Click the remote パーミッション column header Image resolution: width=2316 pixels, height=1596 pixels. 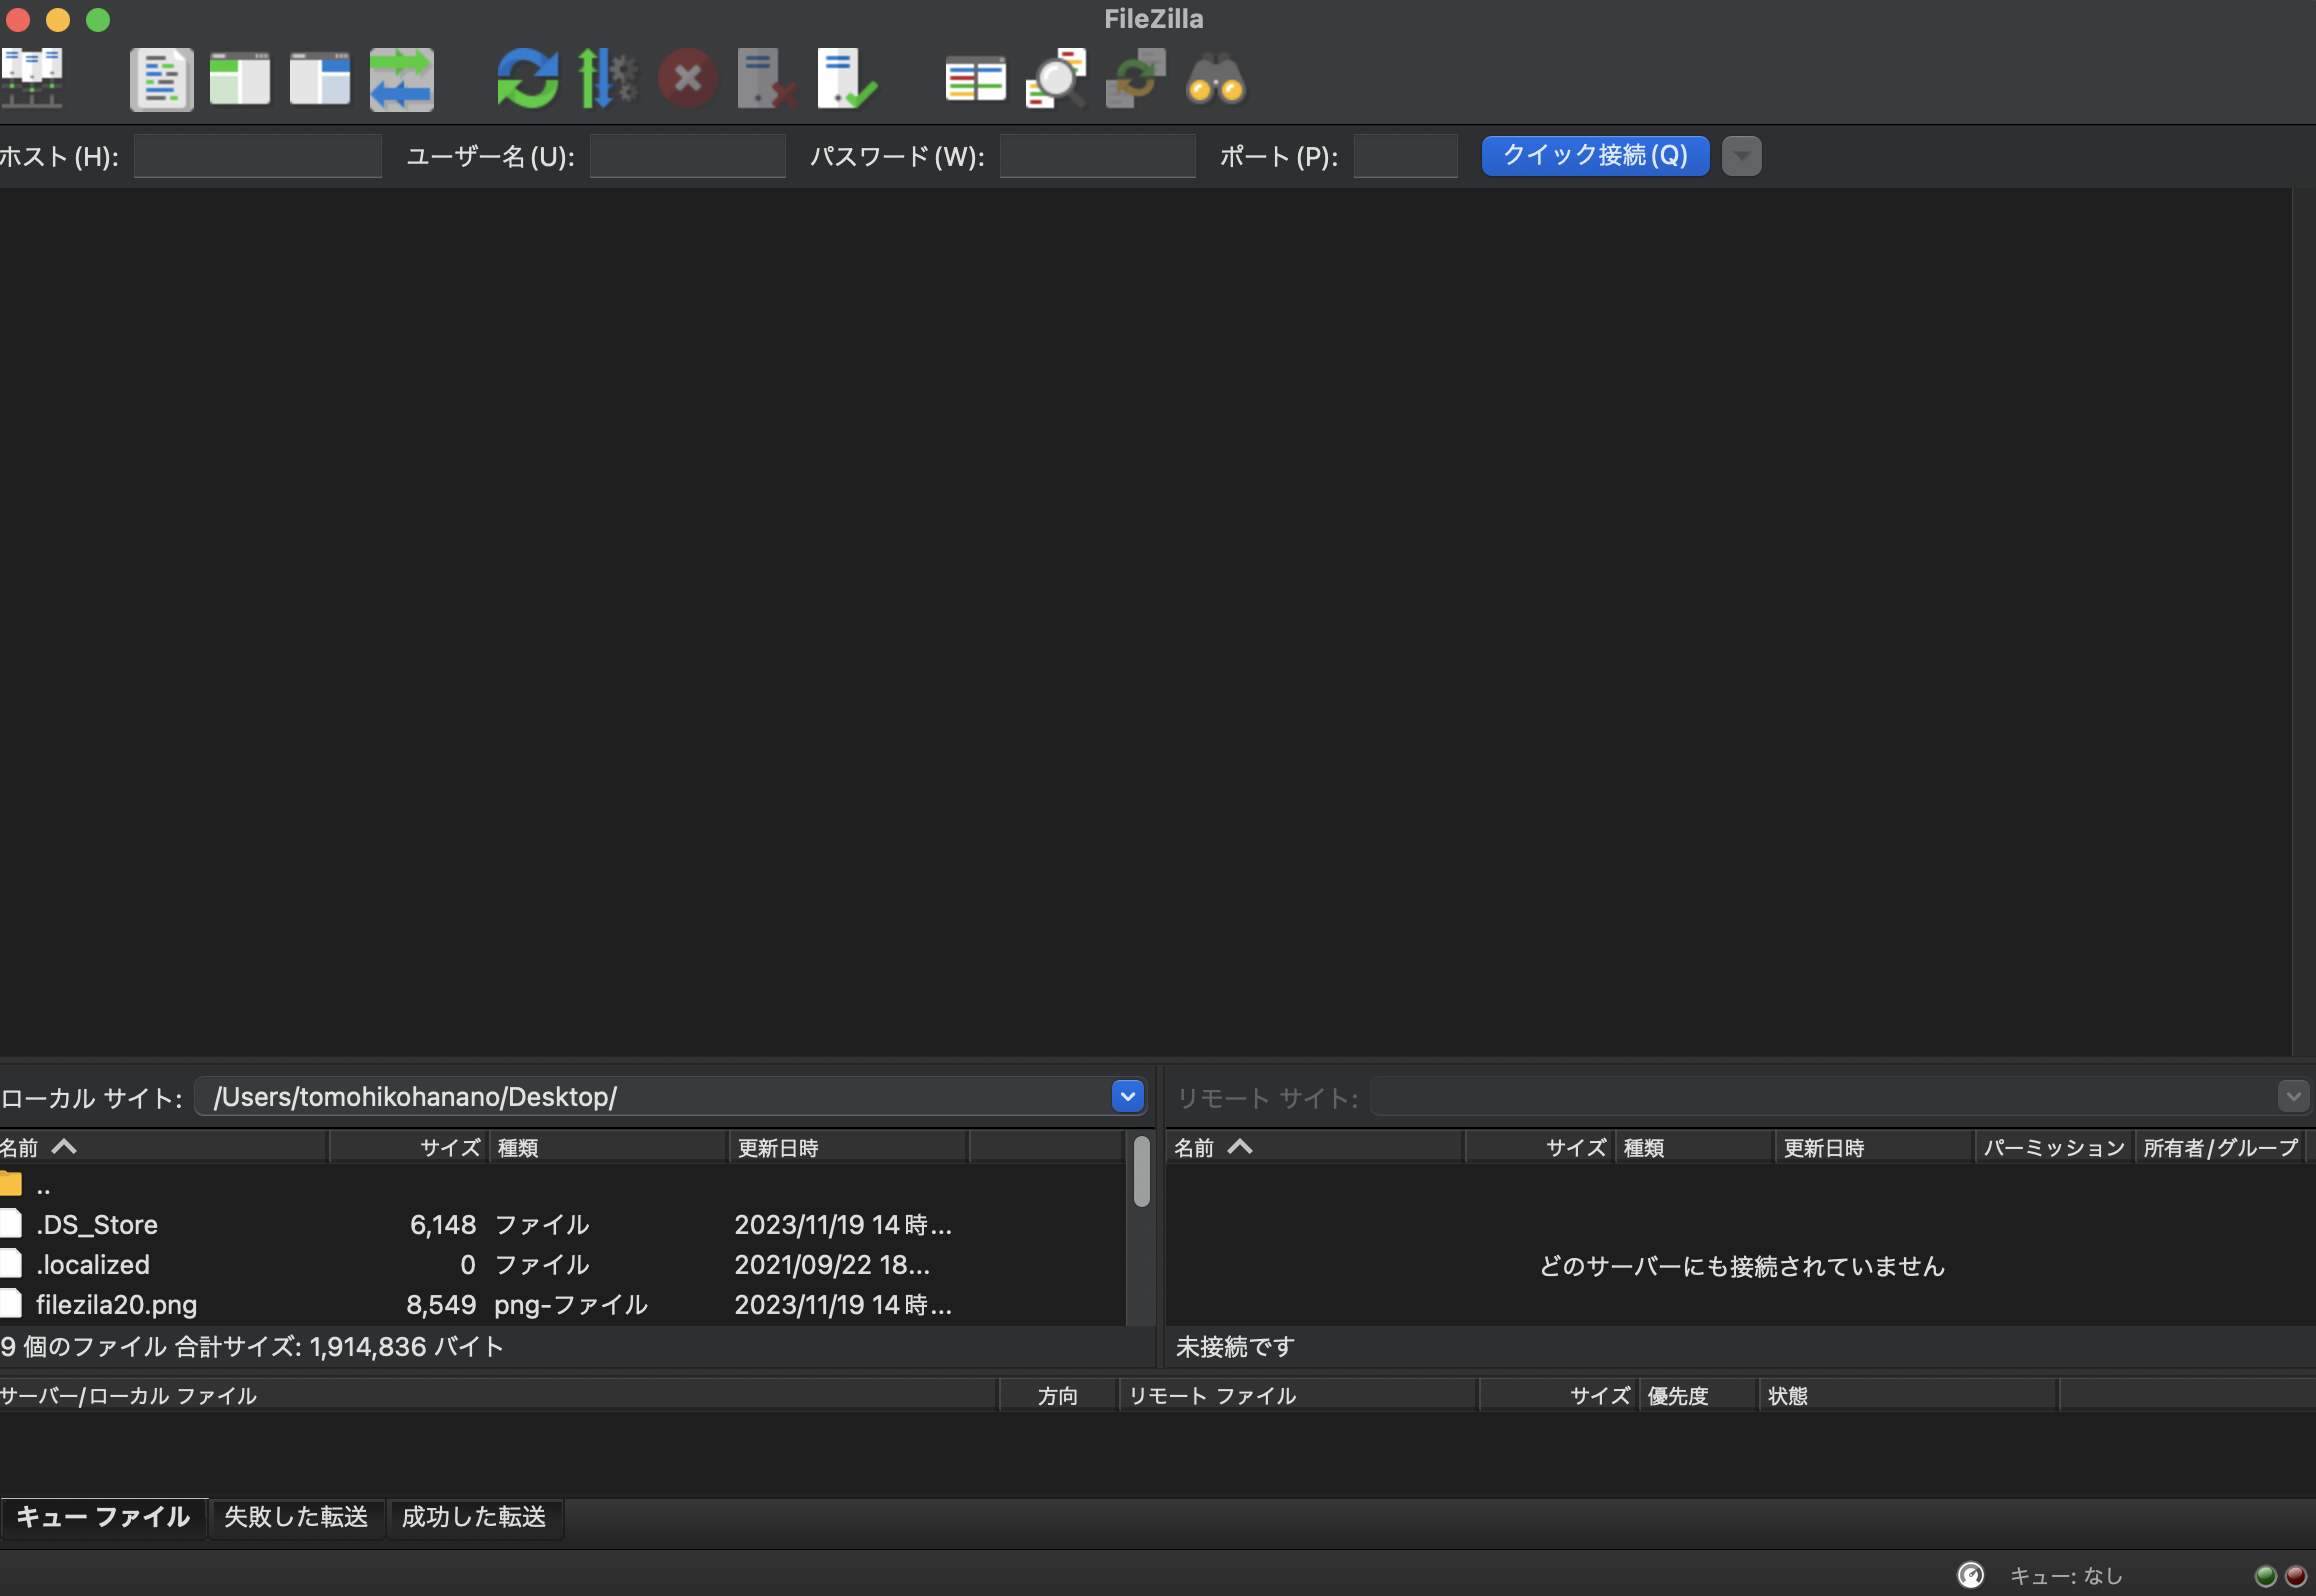(2055, 1147)
